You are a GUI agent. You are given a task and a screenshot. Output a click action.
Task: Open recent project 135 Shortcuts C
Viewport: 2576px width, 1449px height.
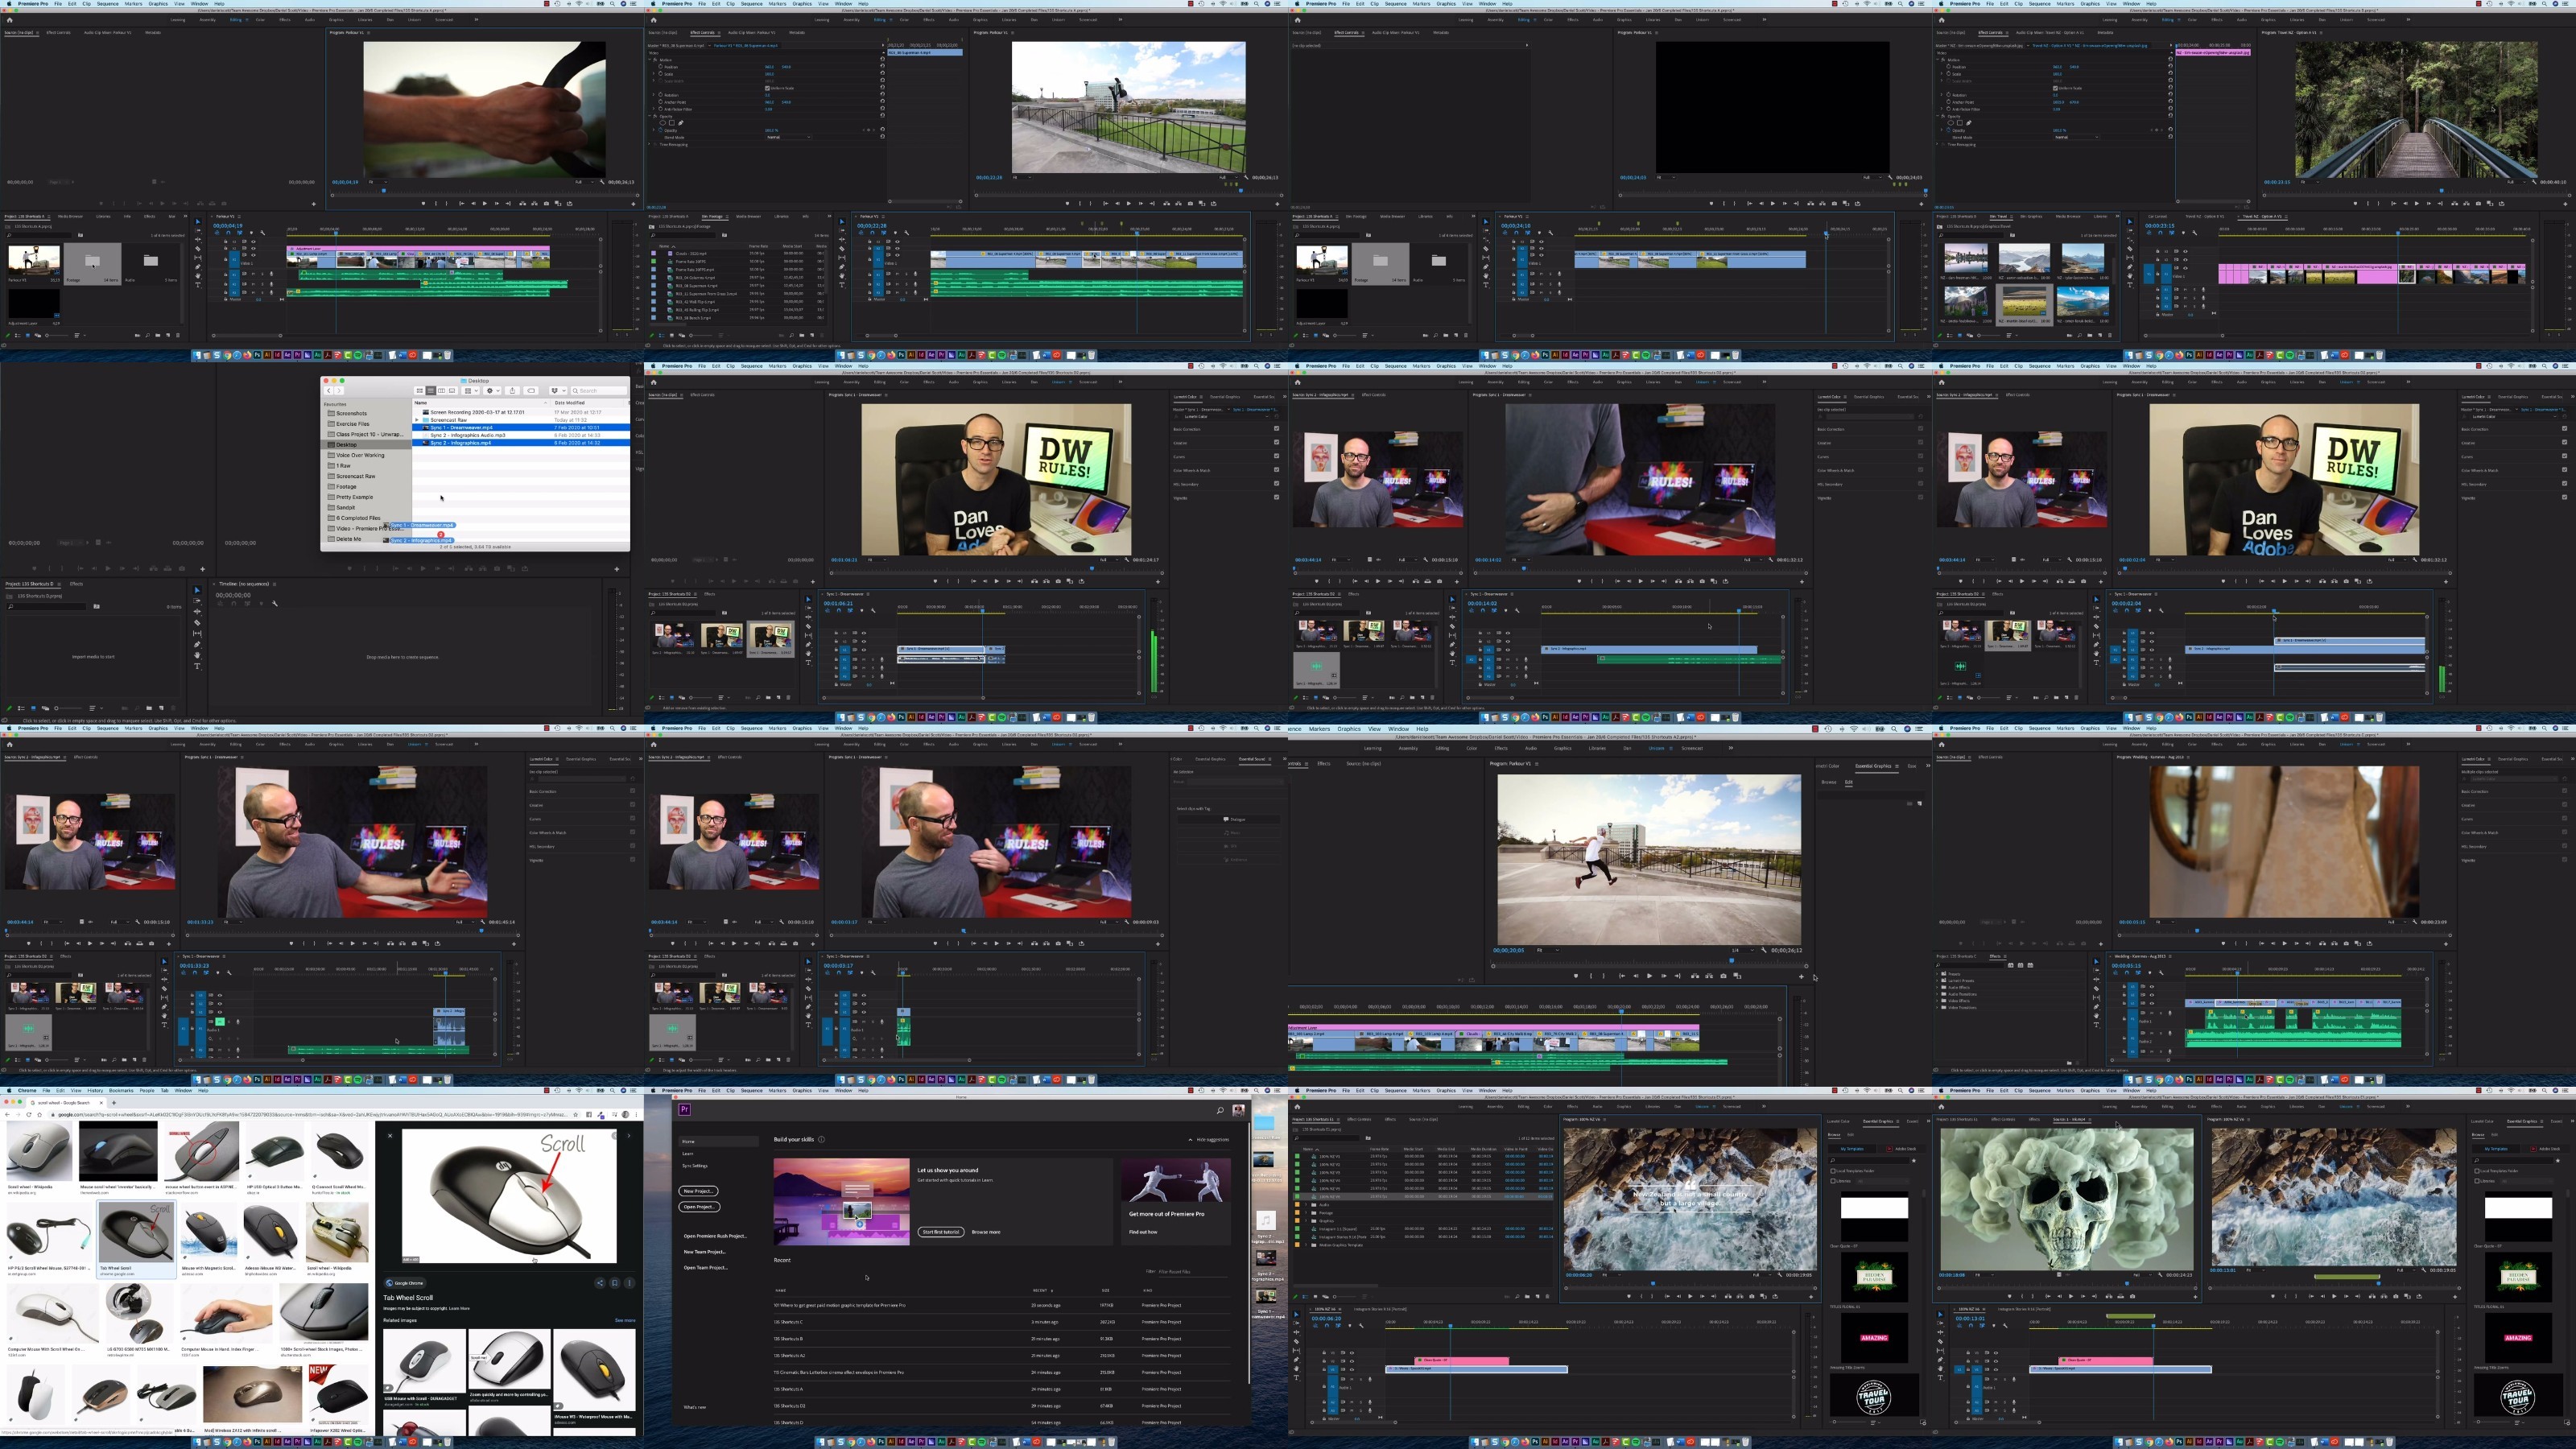pyautogui.click(x=788, y=1322)
